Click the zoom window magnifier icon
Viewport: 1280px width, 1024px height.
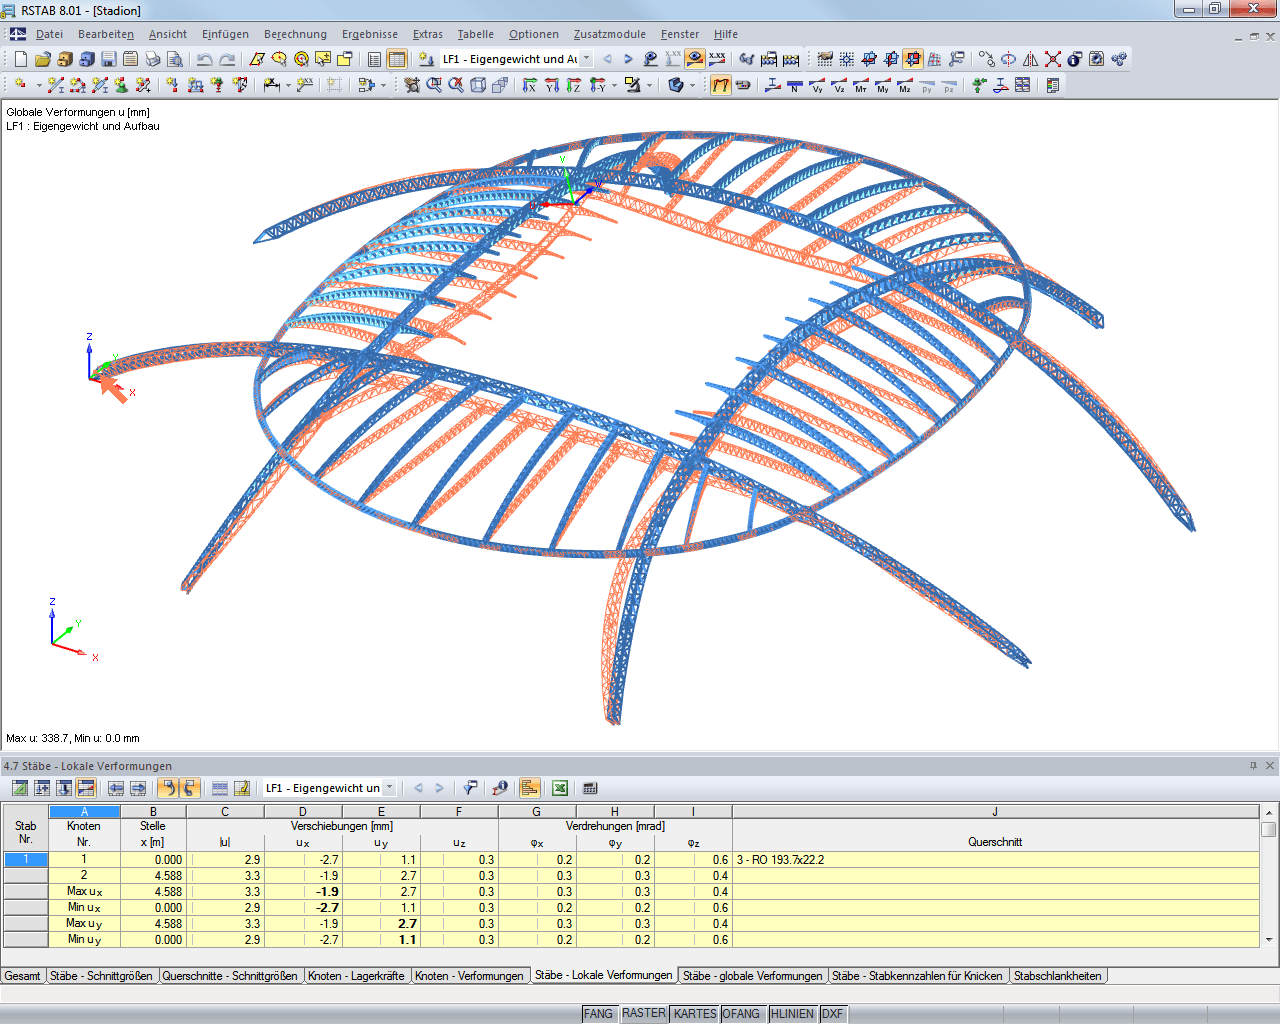click(434, 85)
